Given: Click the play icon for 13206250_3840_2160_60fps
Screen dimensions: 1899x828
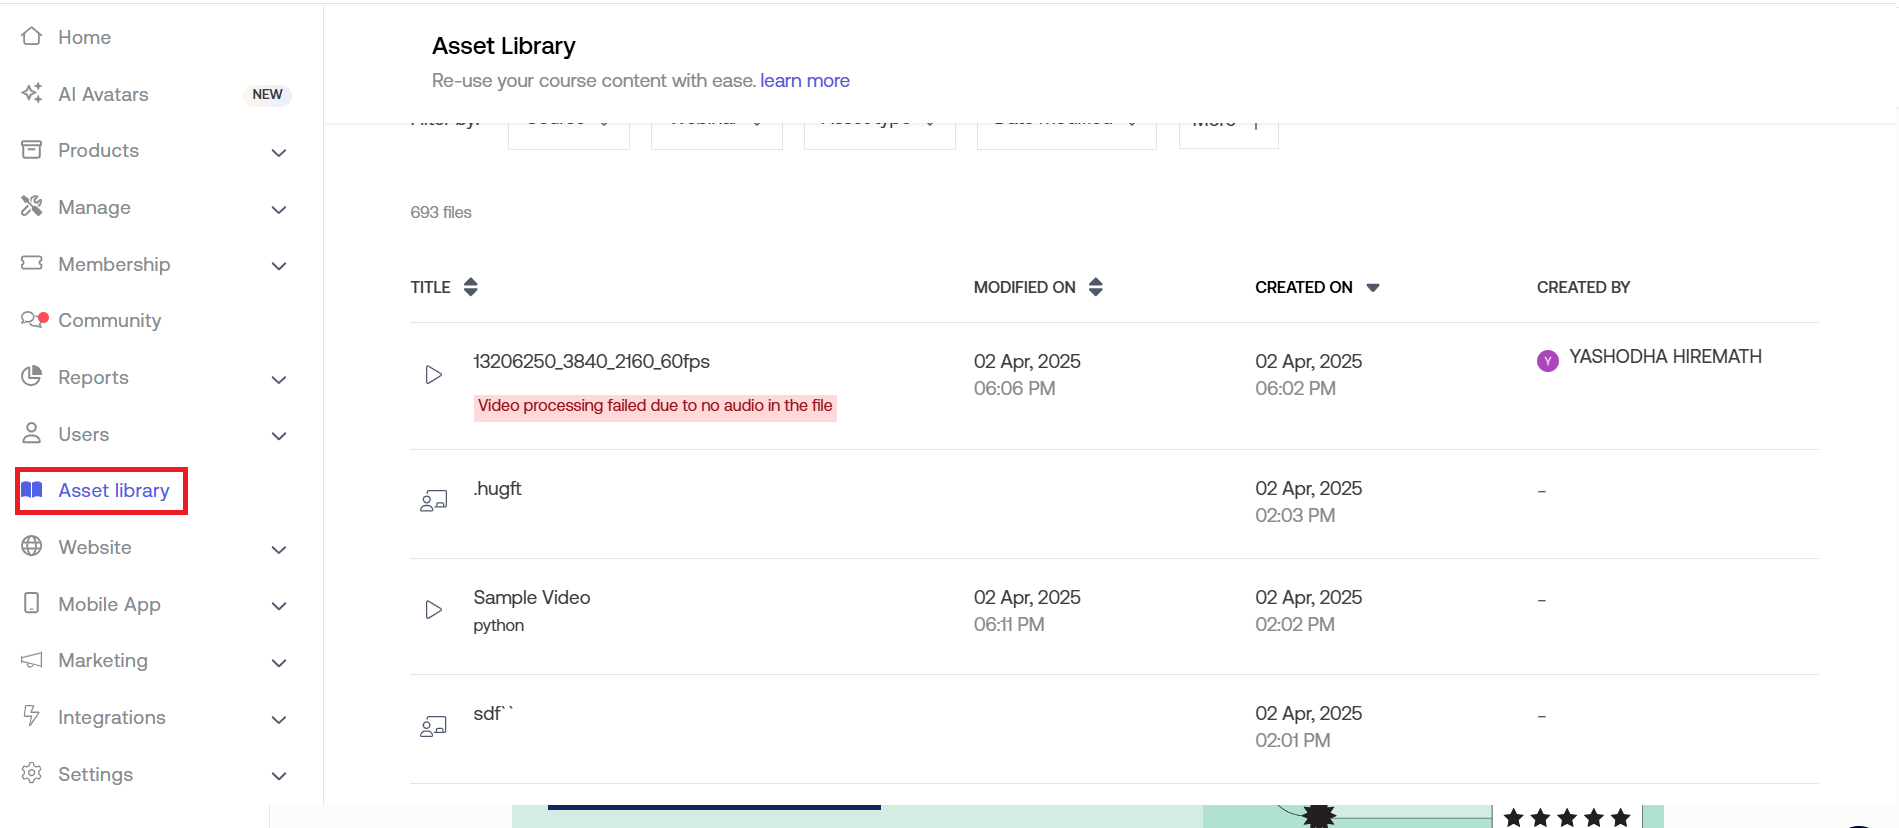Looking at the screenshot, I should pyautogui.click(x=433, y=375).
